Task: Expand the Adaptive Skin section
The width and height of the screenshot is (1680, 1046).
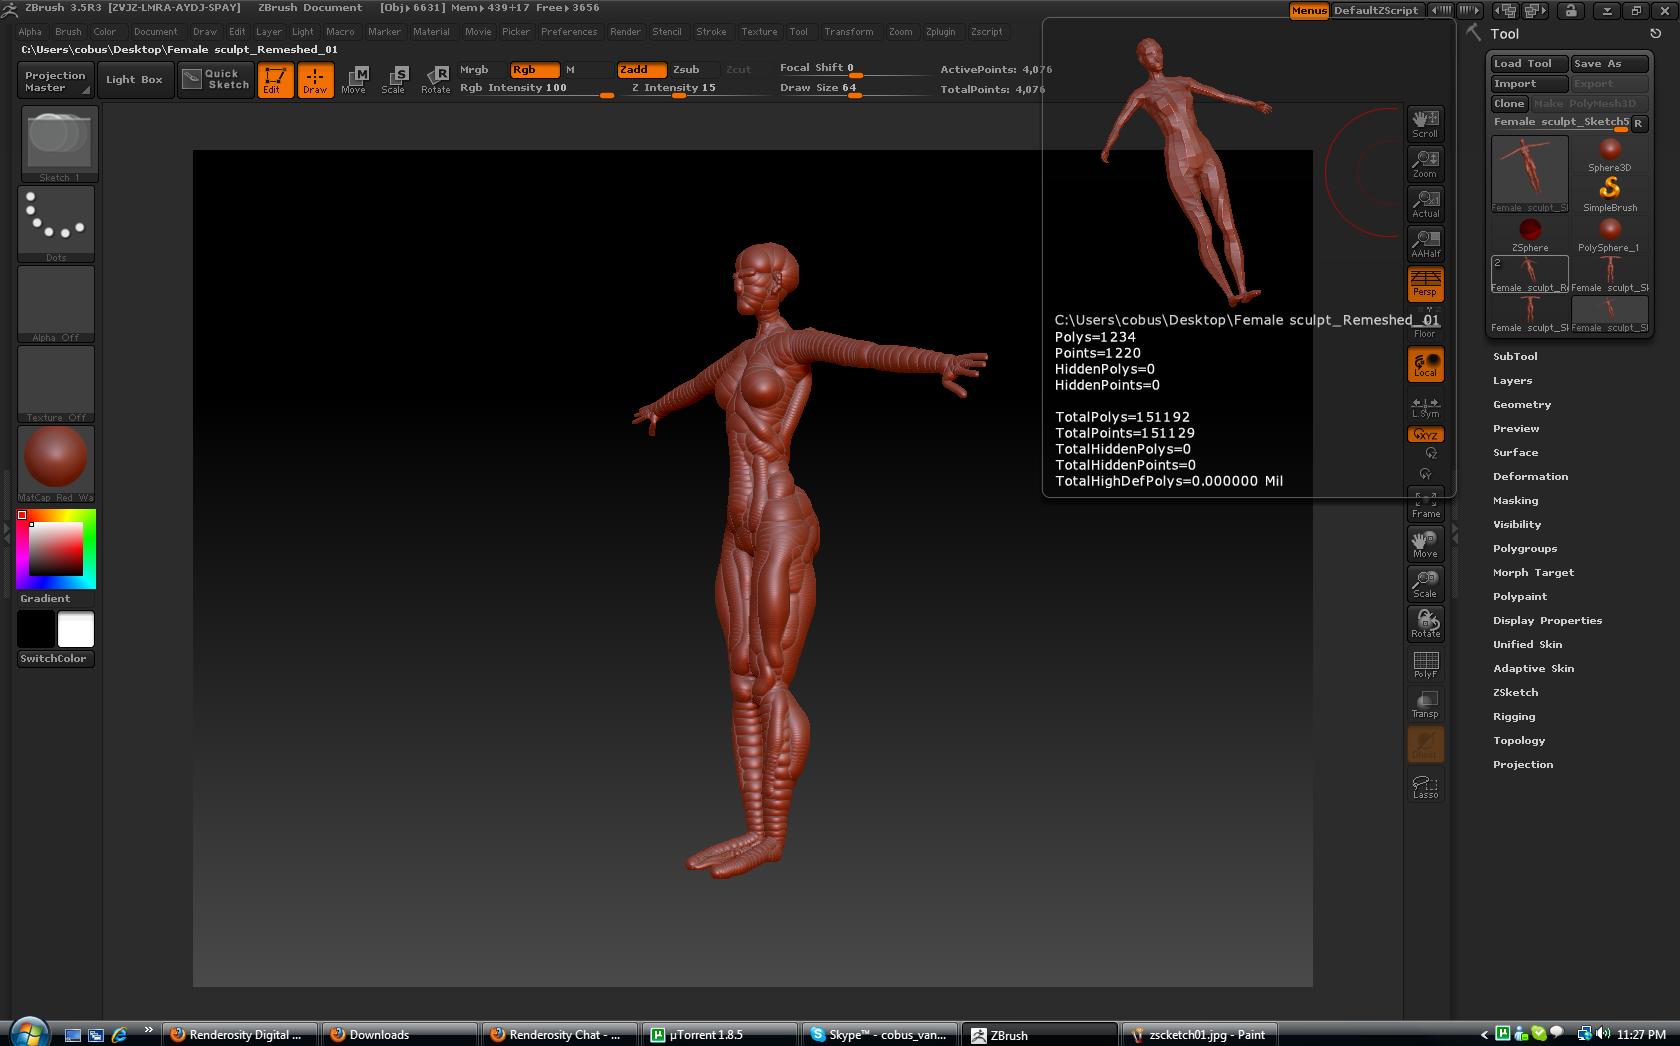Action: click(x=1533, y=669)
